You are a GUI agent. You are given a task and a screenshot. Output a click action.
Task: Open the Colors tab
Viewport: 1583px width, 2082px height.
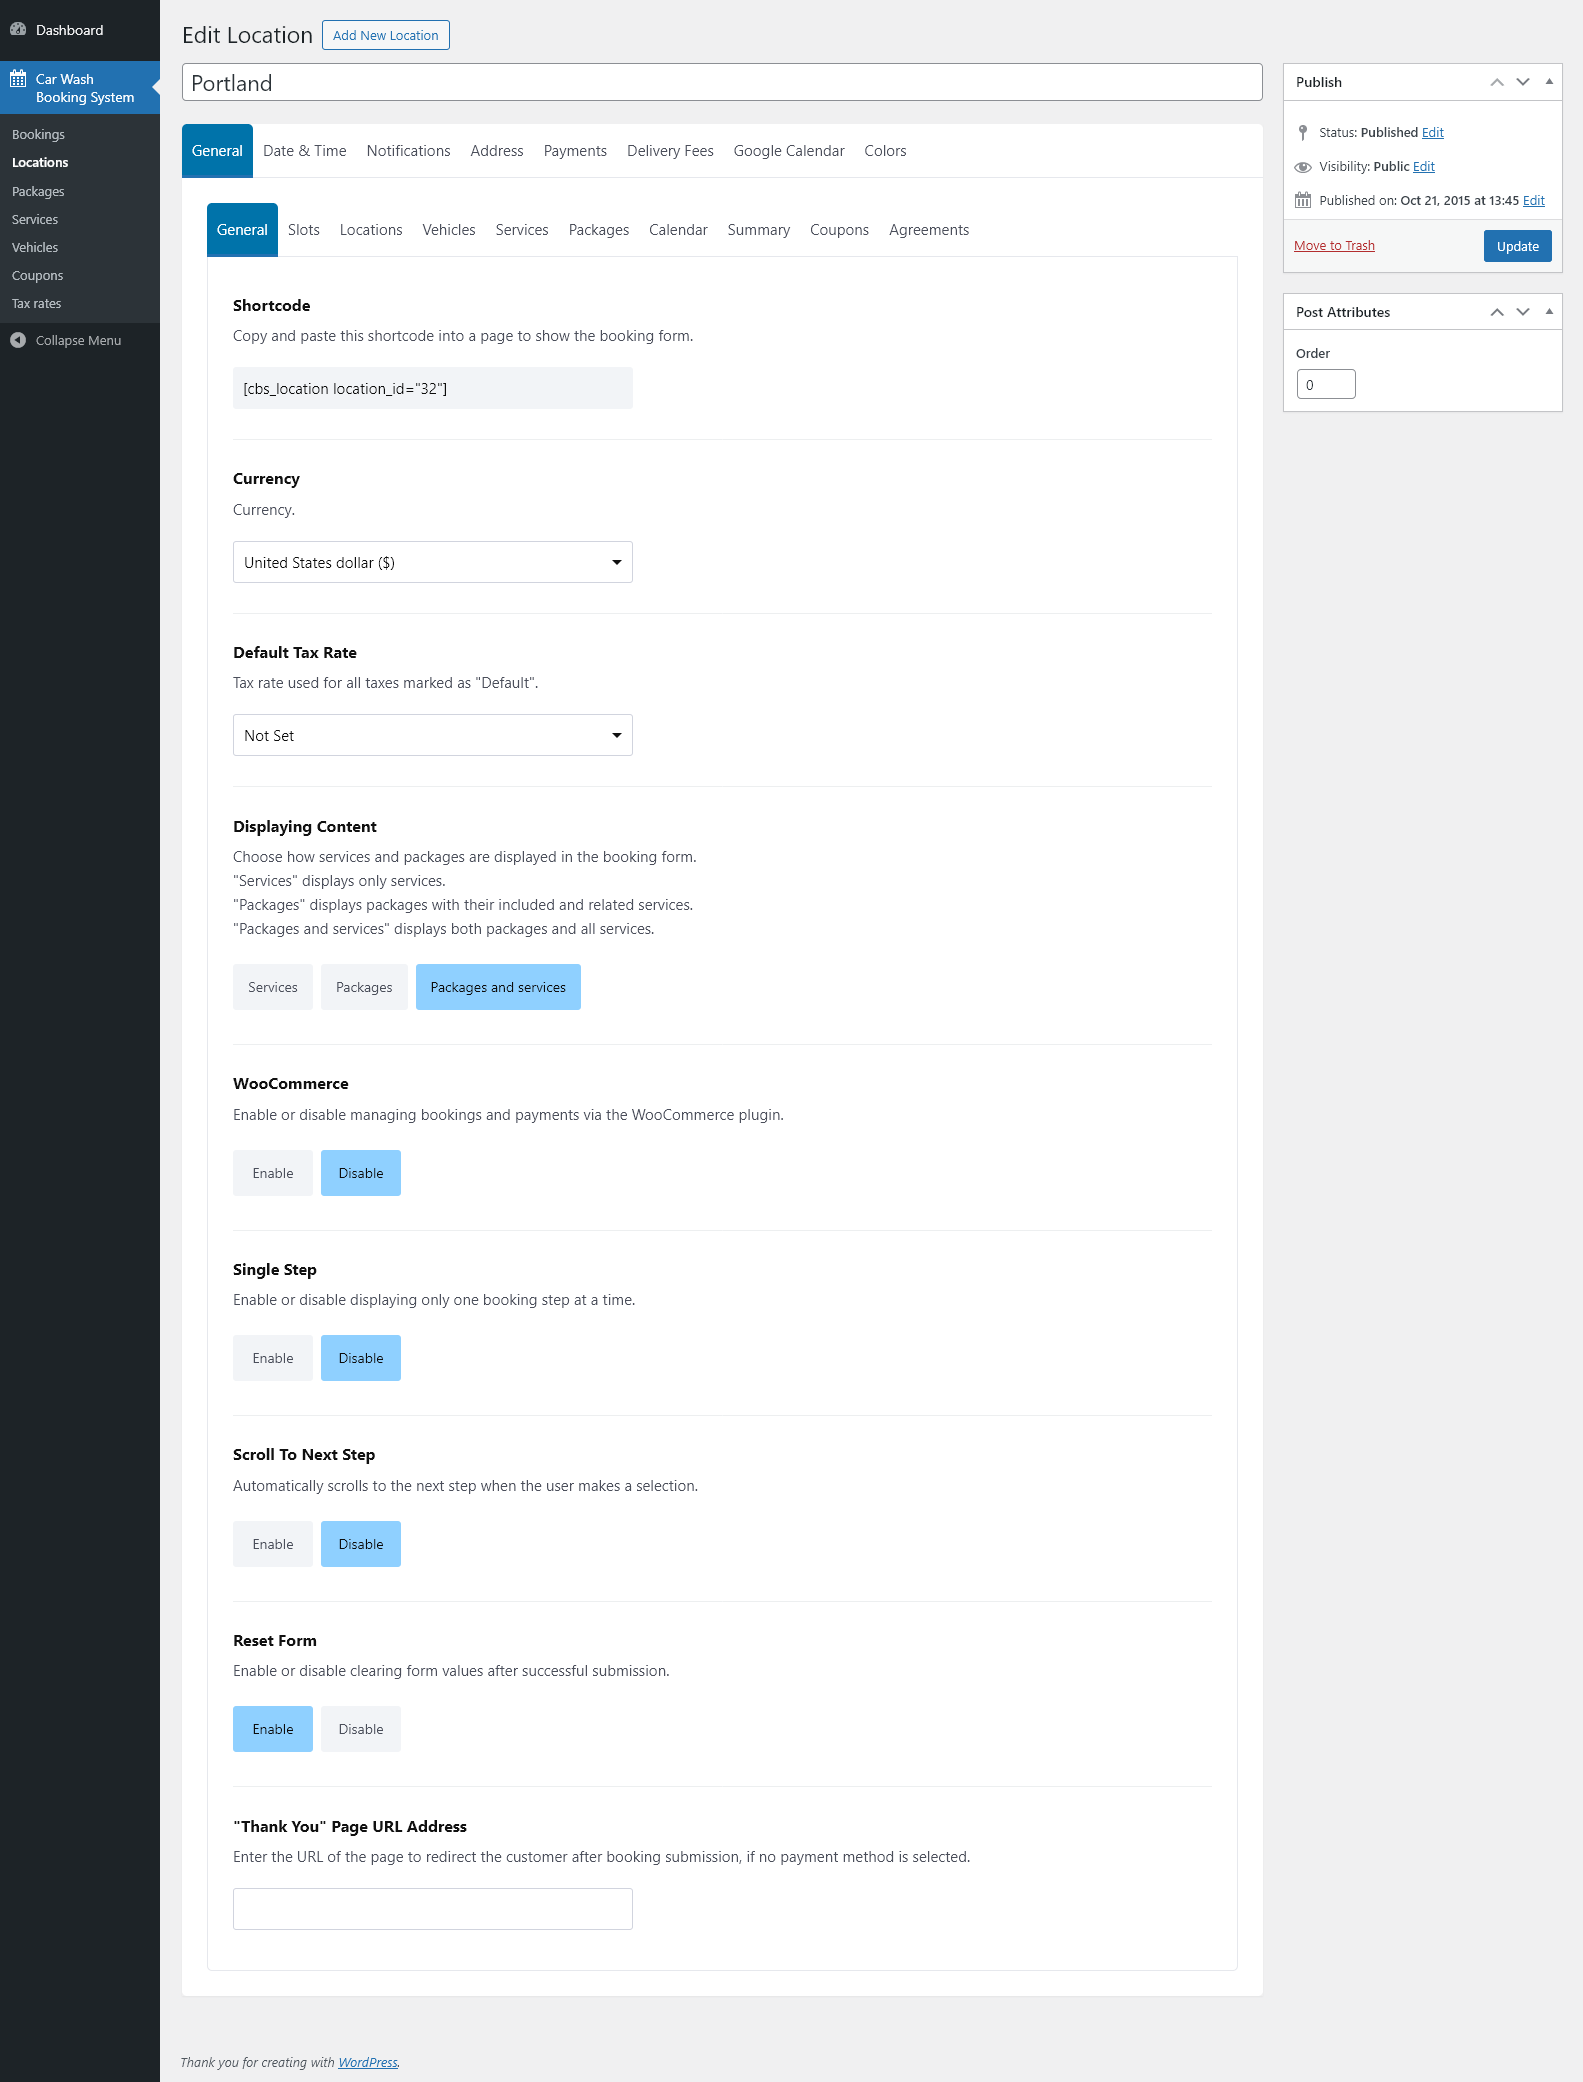(885, 151)
